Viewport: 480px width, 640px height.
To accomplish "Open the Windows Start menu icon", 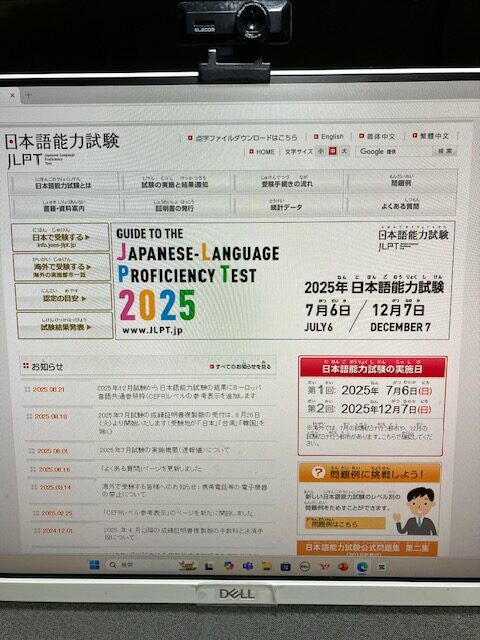I will [x=94, y=565].
